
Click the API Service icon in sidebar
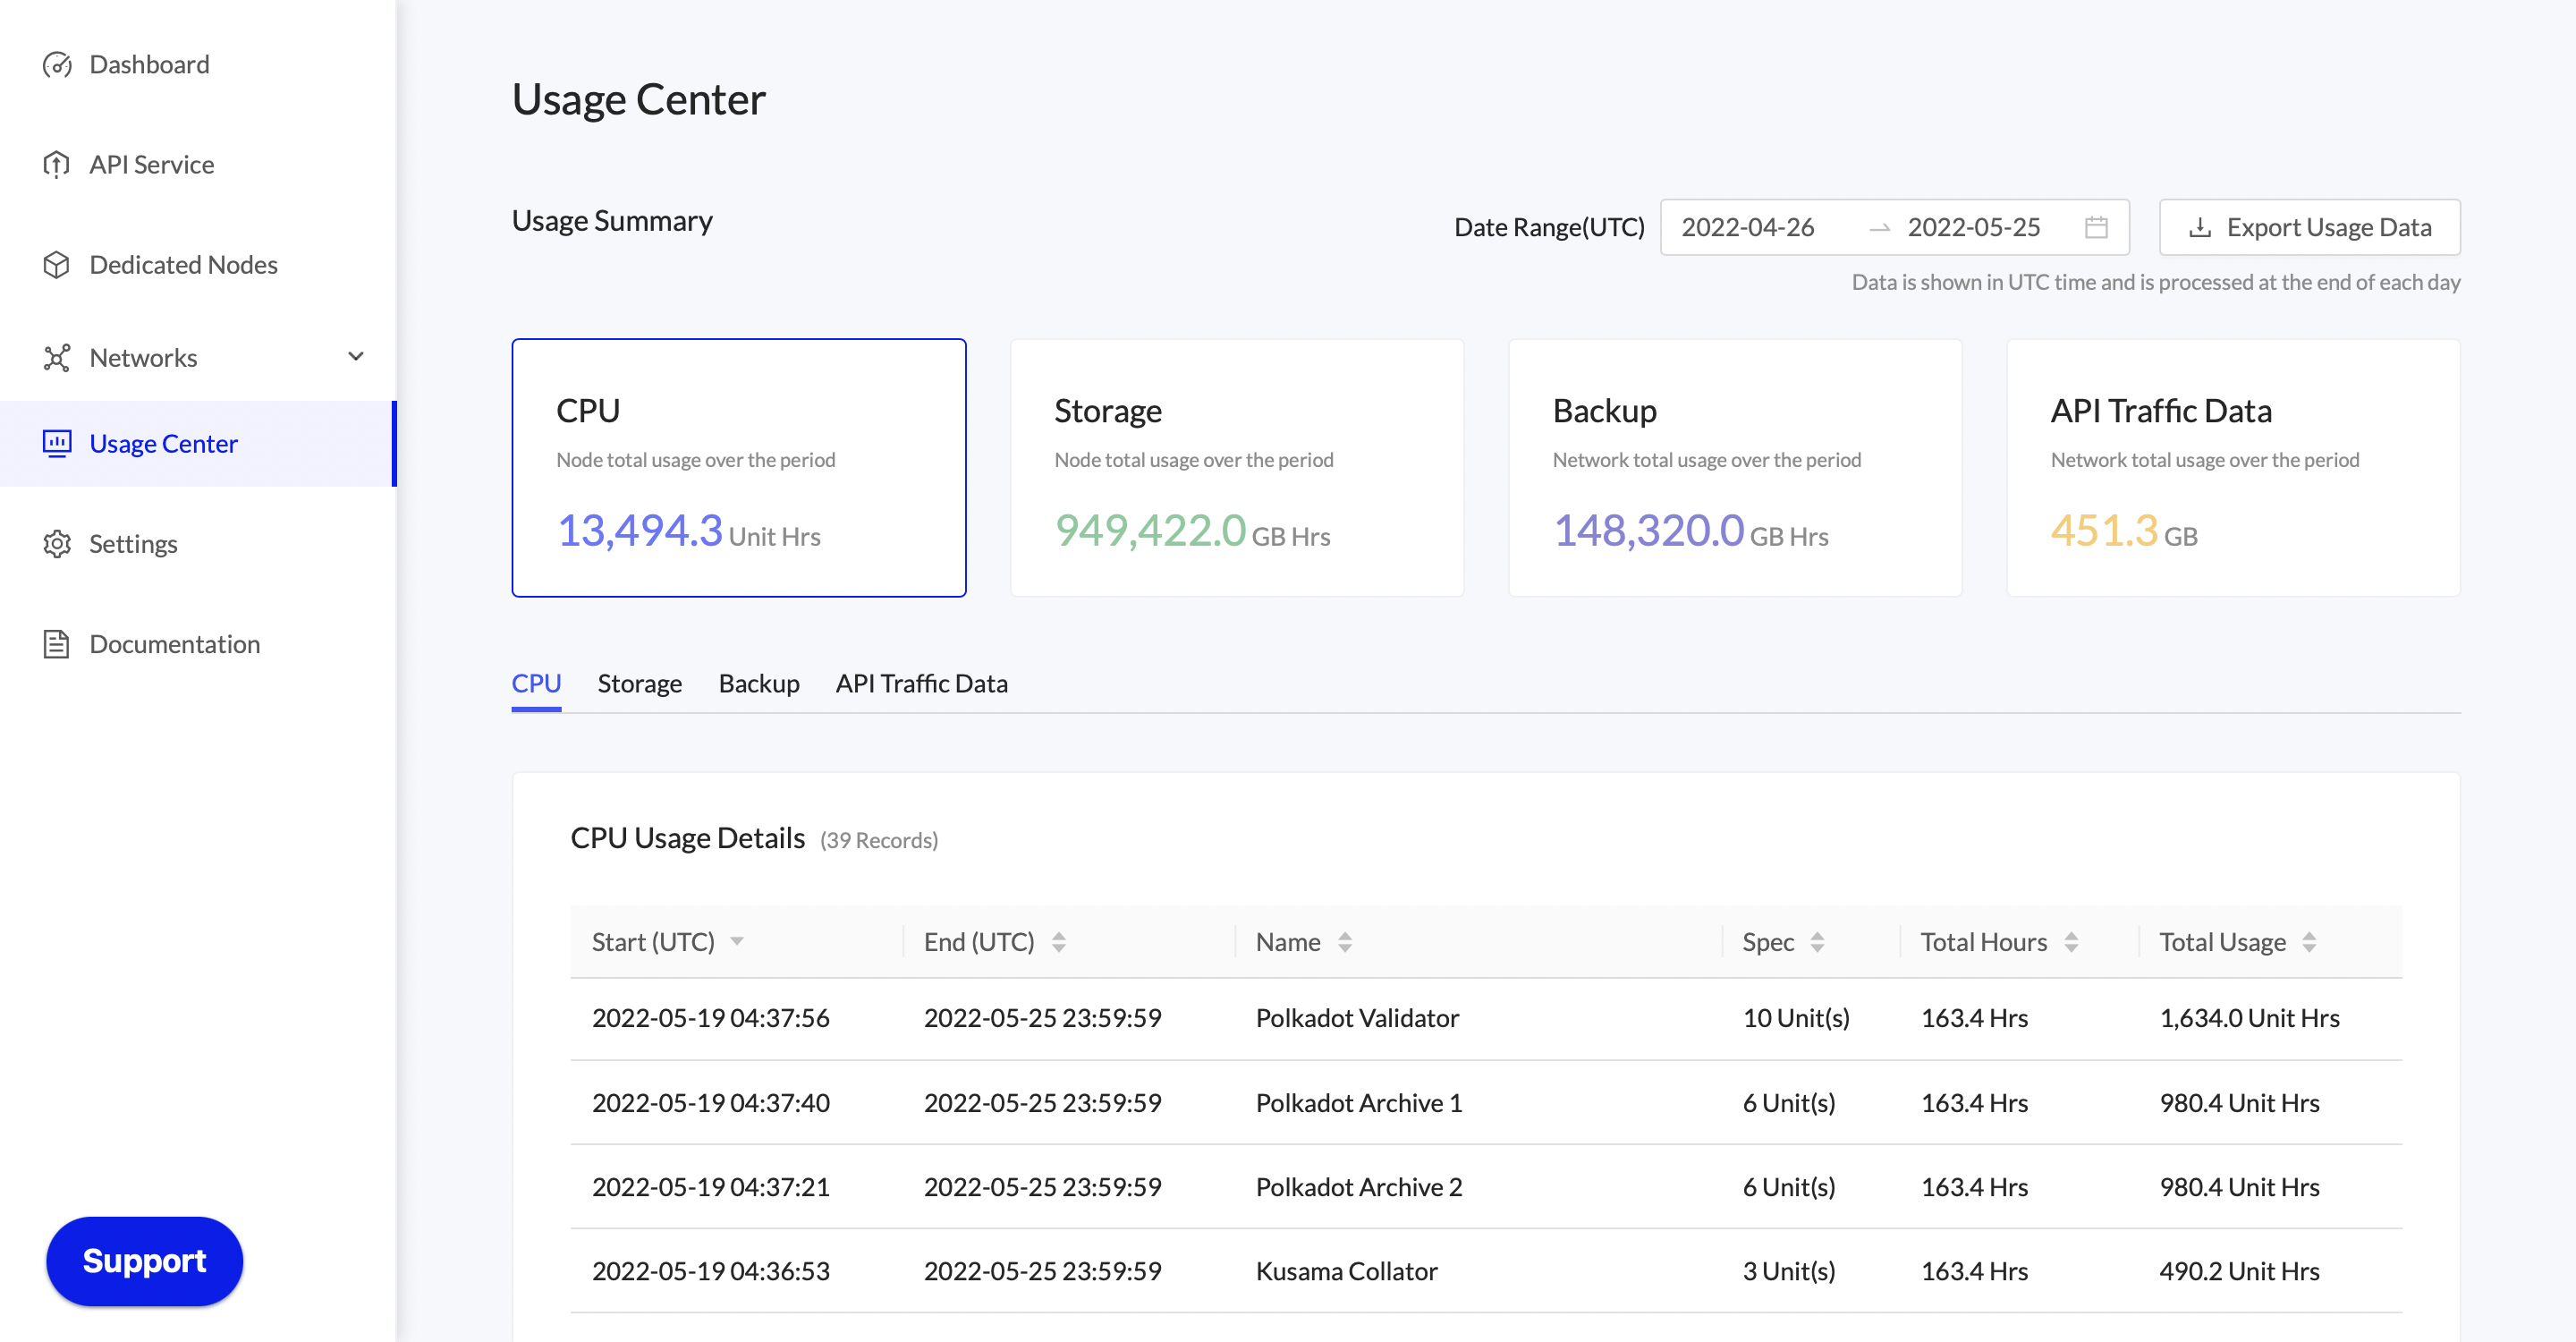coord(57,164)
